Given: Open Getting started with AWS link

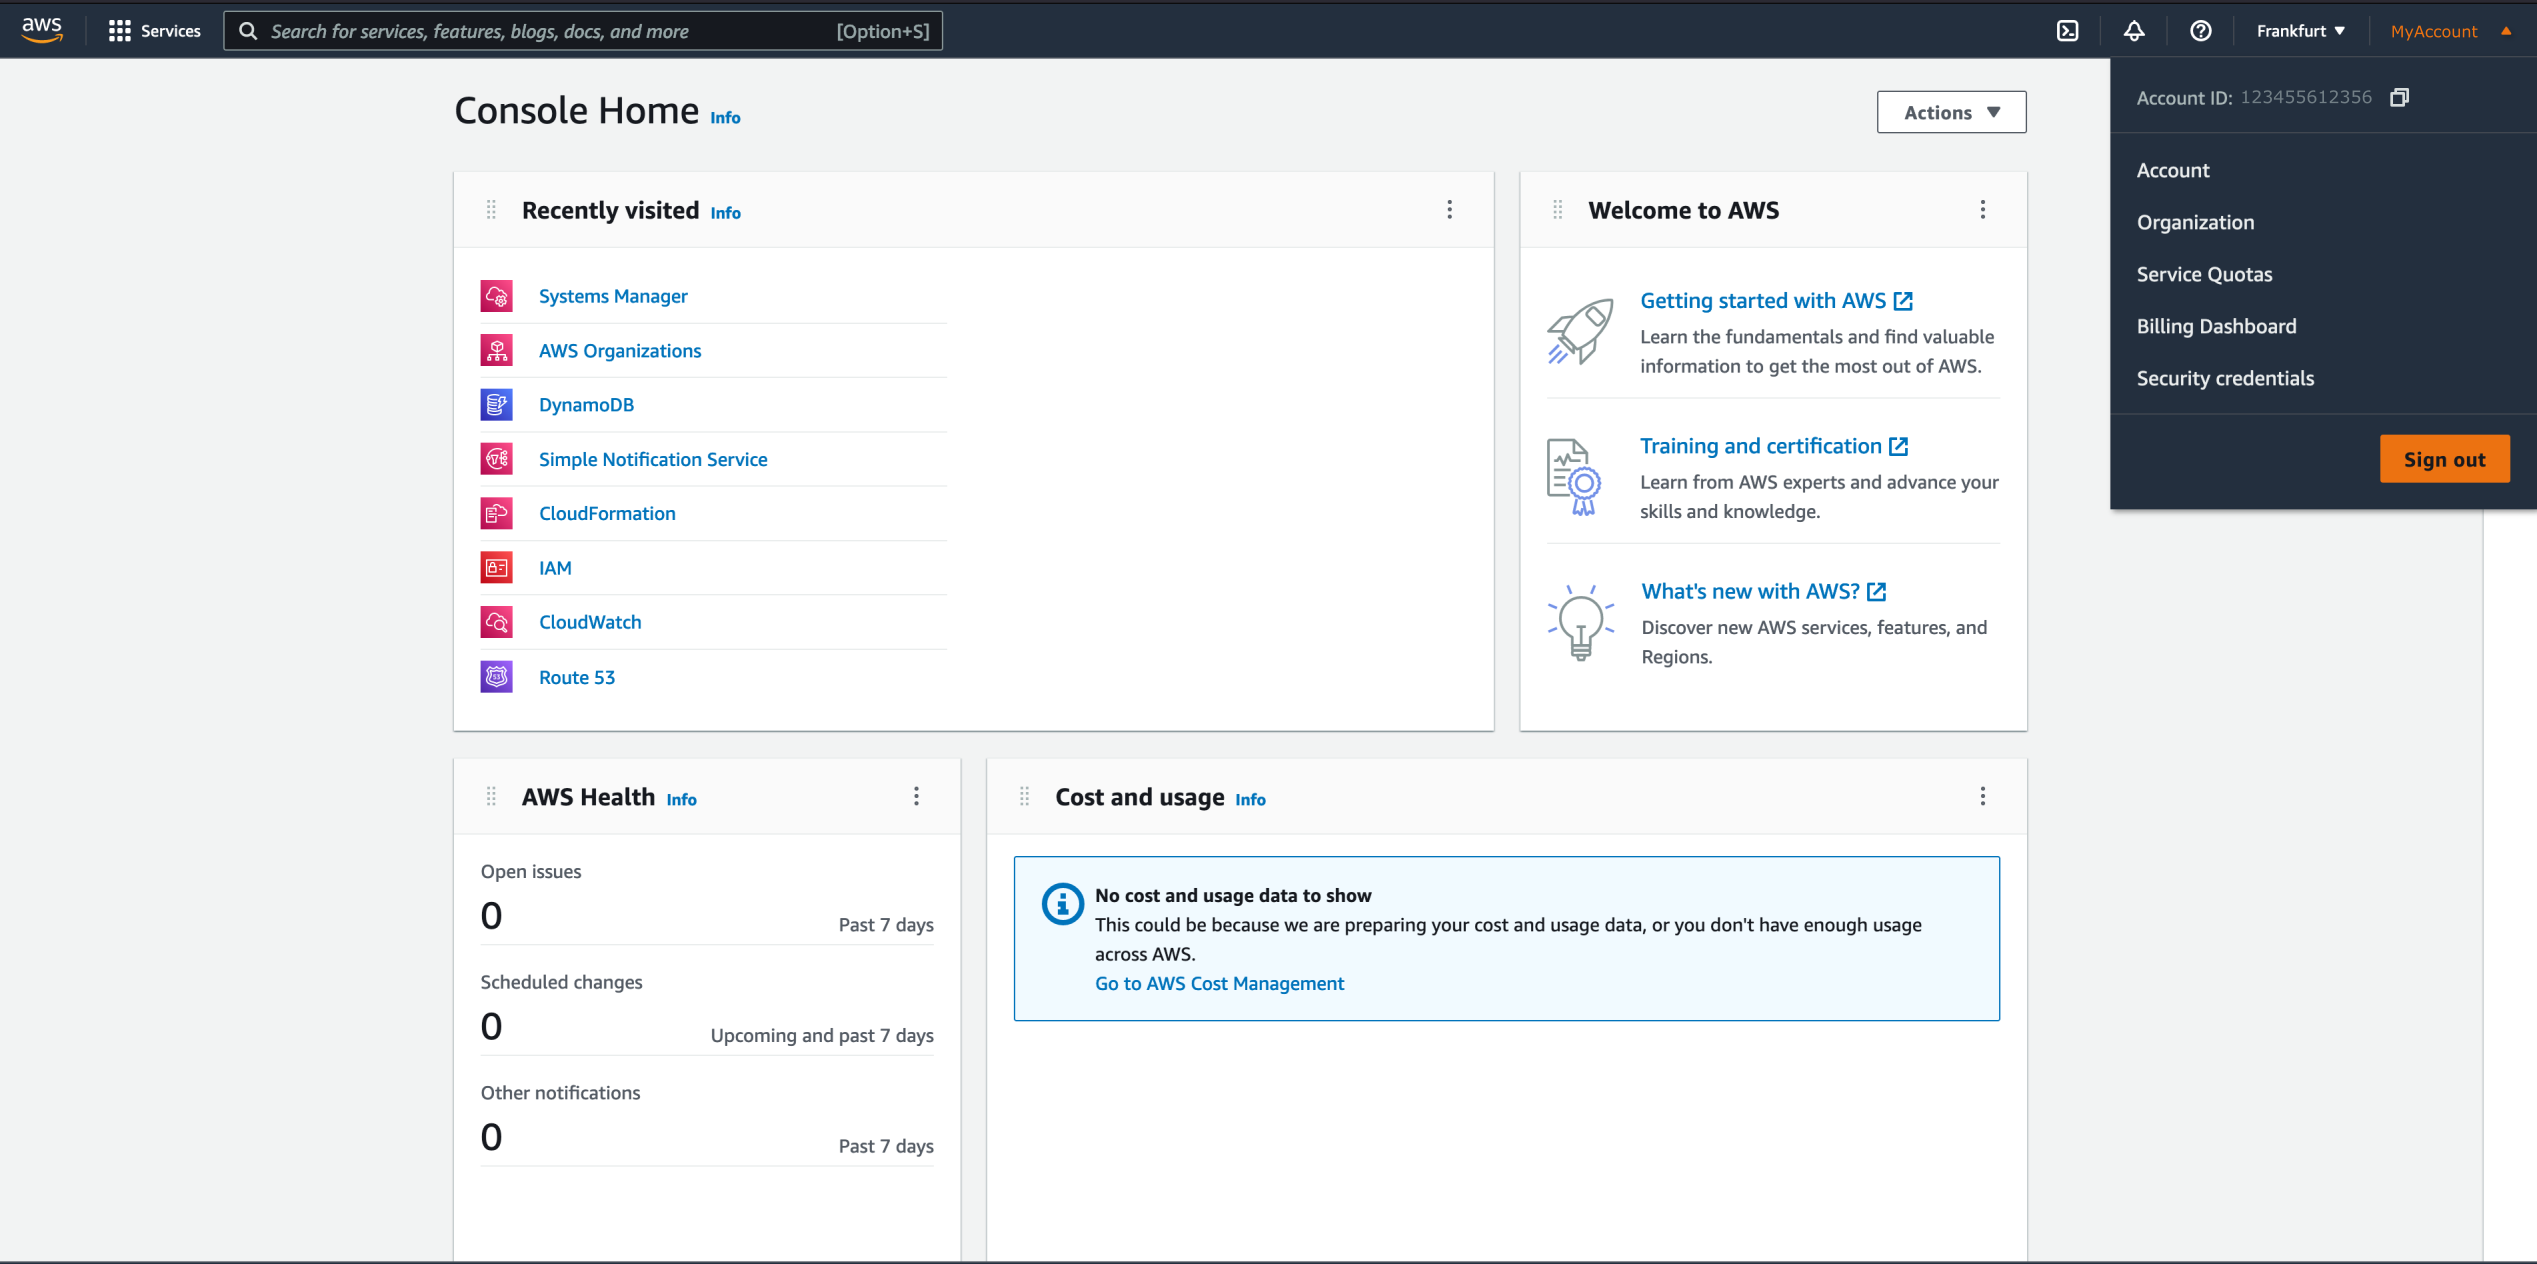Looking at the screenshot, I should (x=1776, y=300).
